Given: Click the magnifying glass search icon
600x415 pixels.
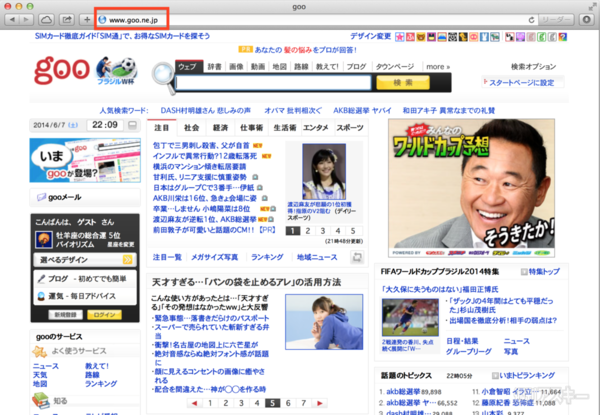Looking at the screenshot, I should [x=163, y=77].
